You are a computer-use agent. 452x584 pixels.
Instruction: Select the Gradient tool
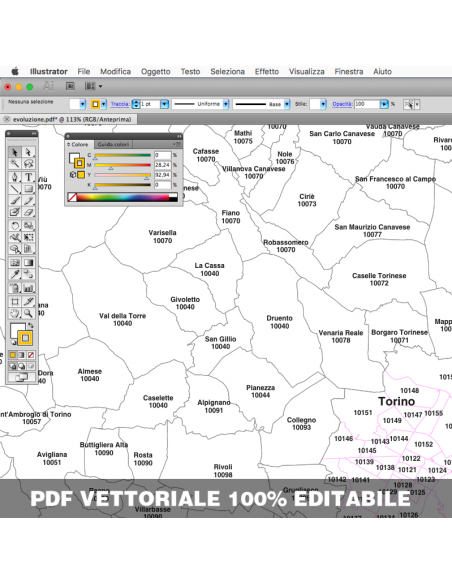[28, 263]
